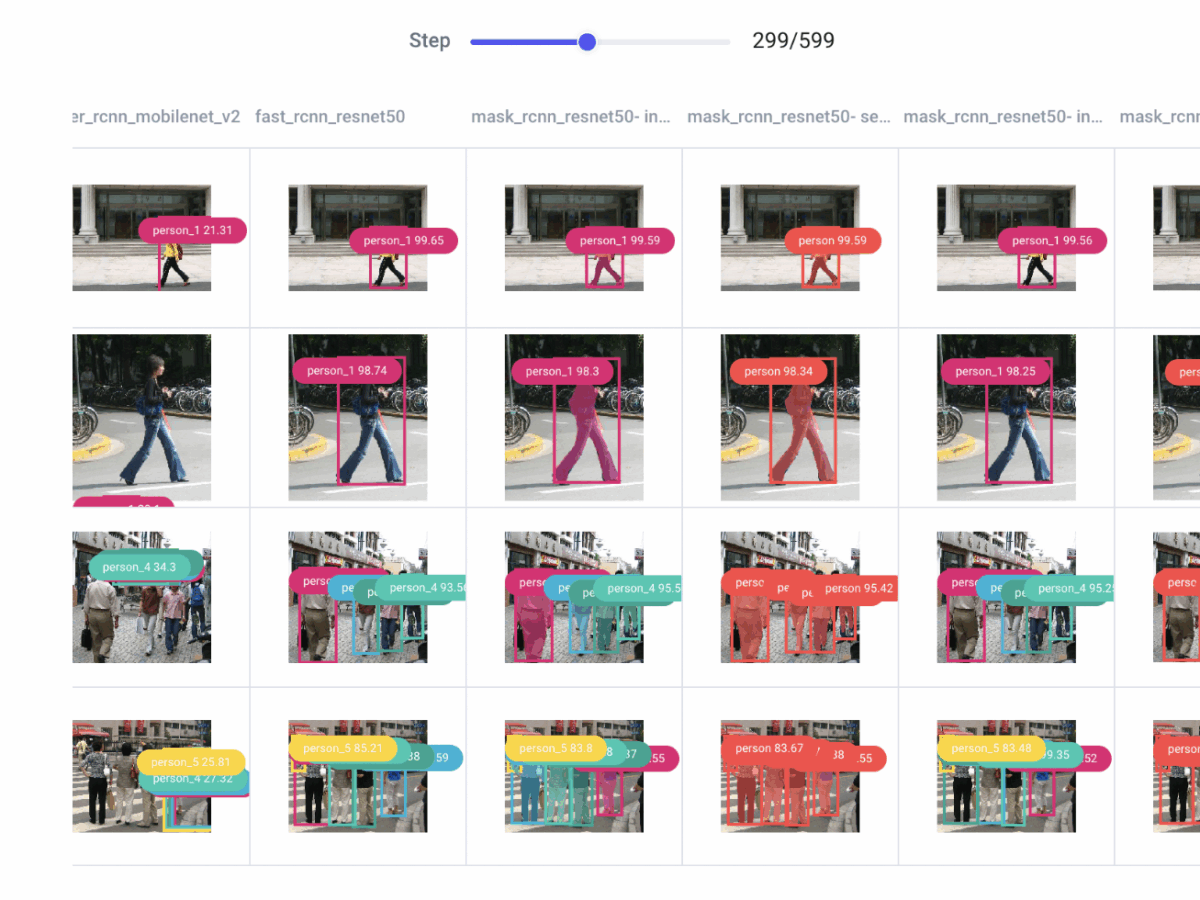Open walking woman image with person 98.34 label

[790, 418]
